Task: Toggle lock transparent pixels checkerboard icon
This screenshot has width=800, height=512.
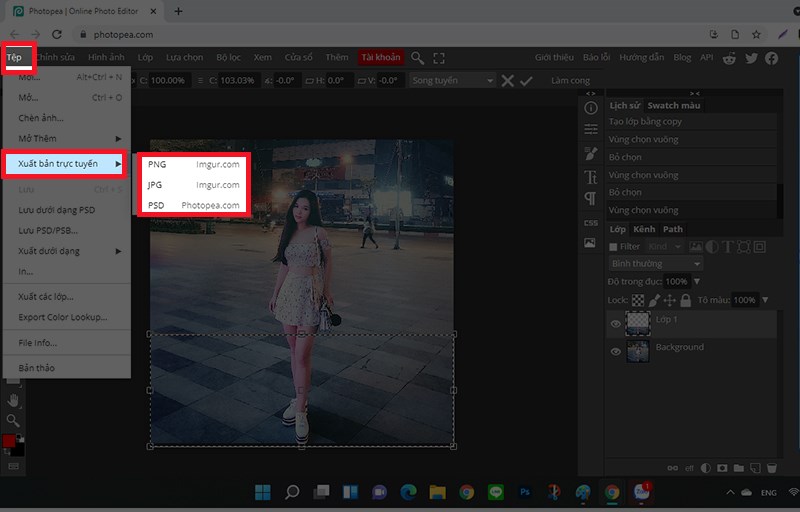Action: click(638, 300)
